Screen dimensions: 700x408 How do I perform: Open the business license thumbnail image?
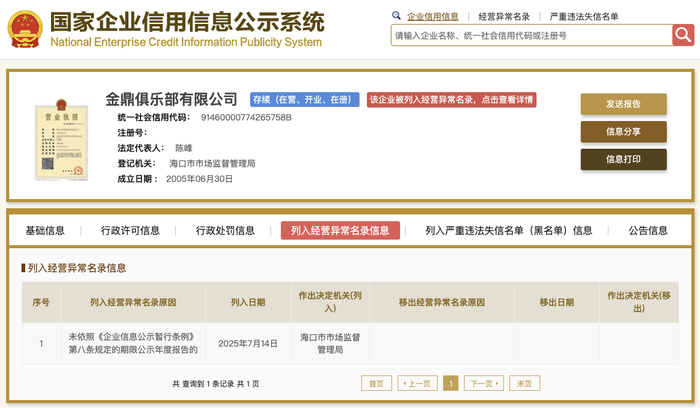[x=61, y=140]
